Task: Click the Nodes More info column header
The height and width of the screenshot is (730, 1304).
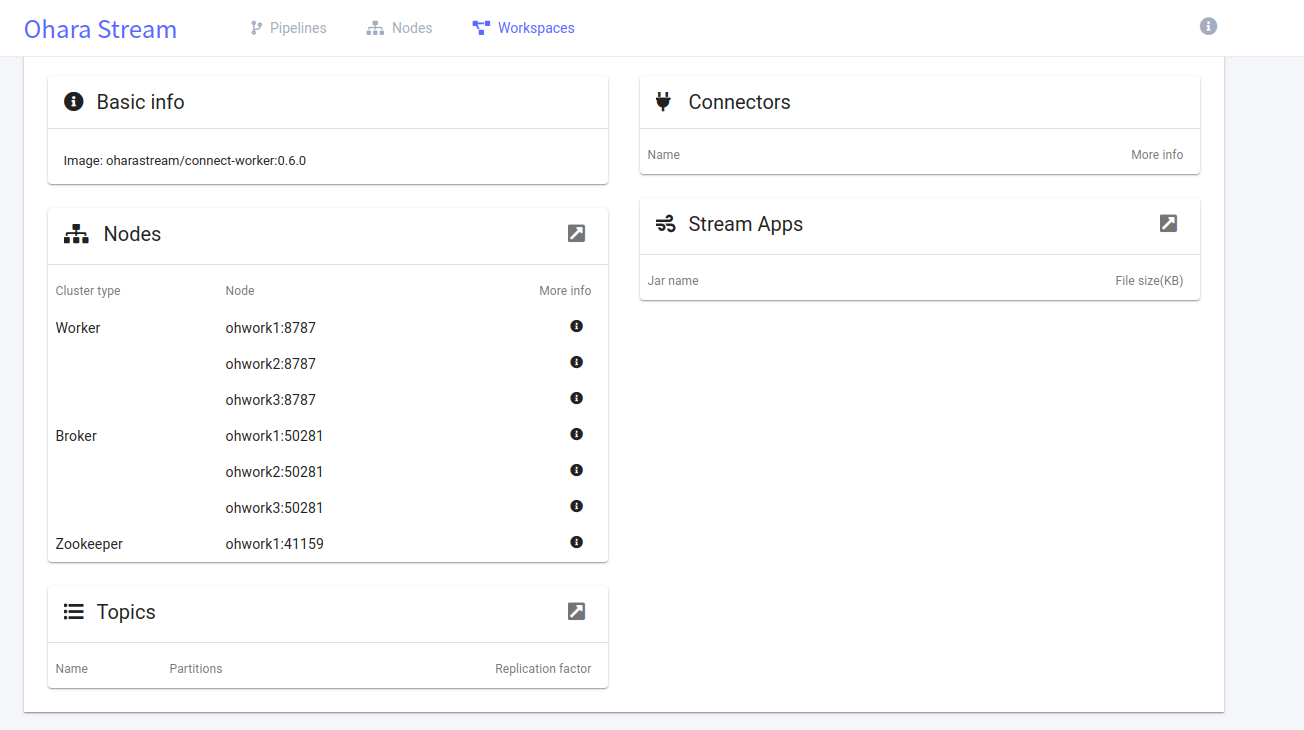Action: tap(565, 291)
